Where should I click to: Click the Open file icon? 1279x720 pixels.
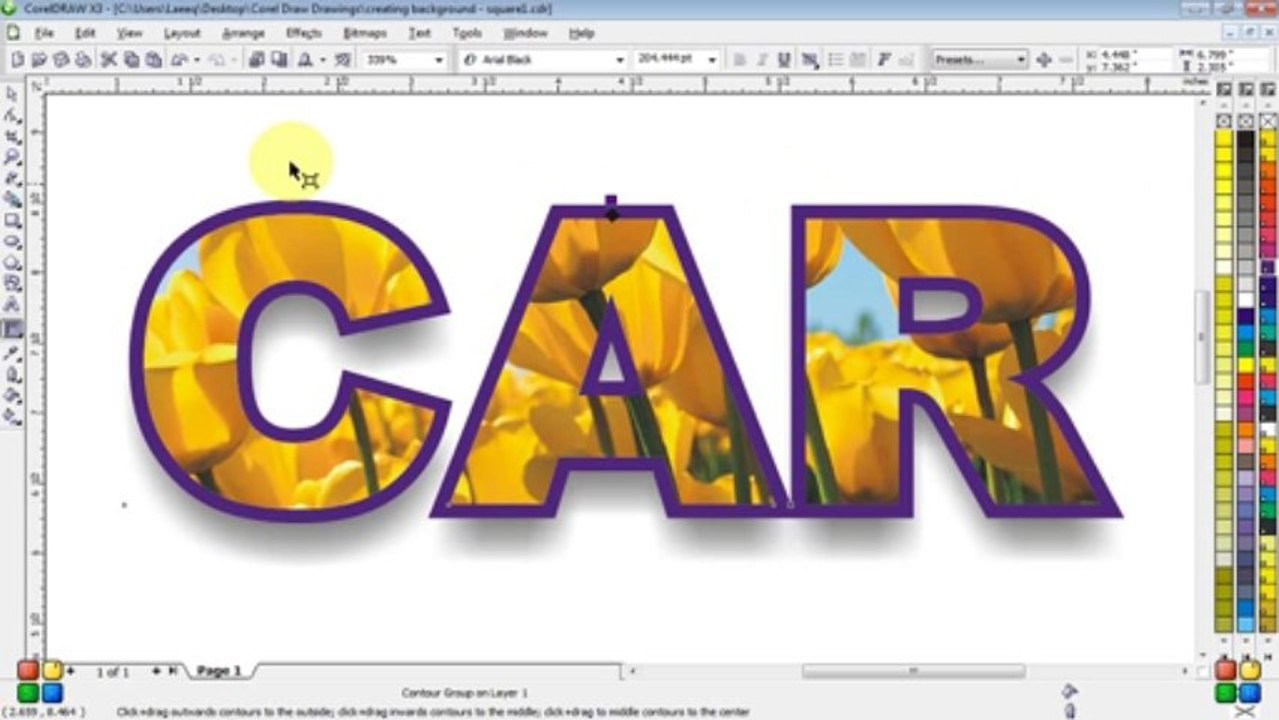coord(38,60)
